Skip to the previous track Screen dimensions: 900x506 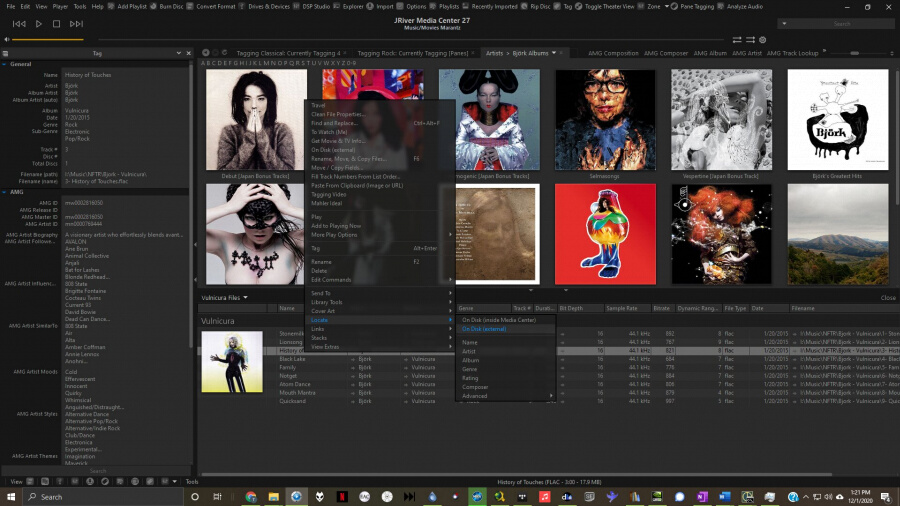coord(19,24)
